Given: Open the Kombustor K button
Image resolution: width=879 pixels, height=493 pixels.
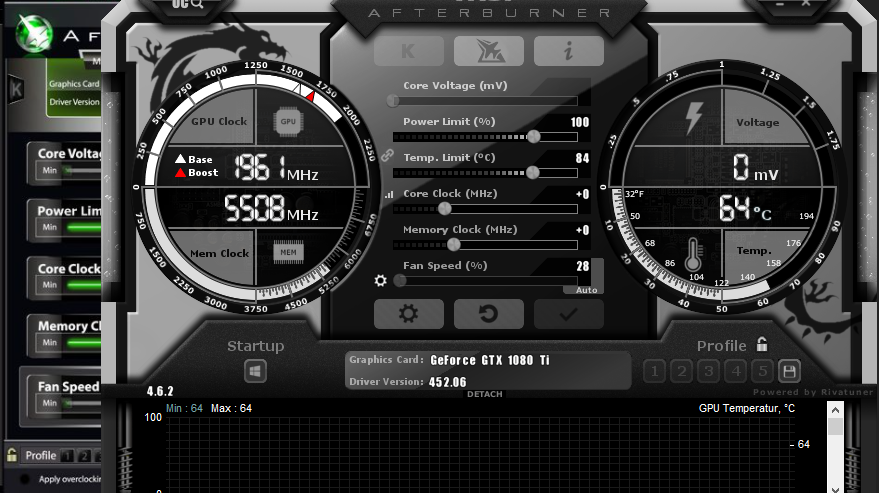Looking at the screenshot, I should (409, 51).
